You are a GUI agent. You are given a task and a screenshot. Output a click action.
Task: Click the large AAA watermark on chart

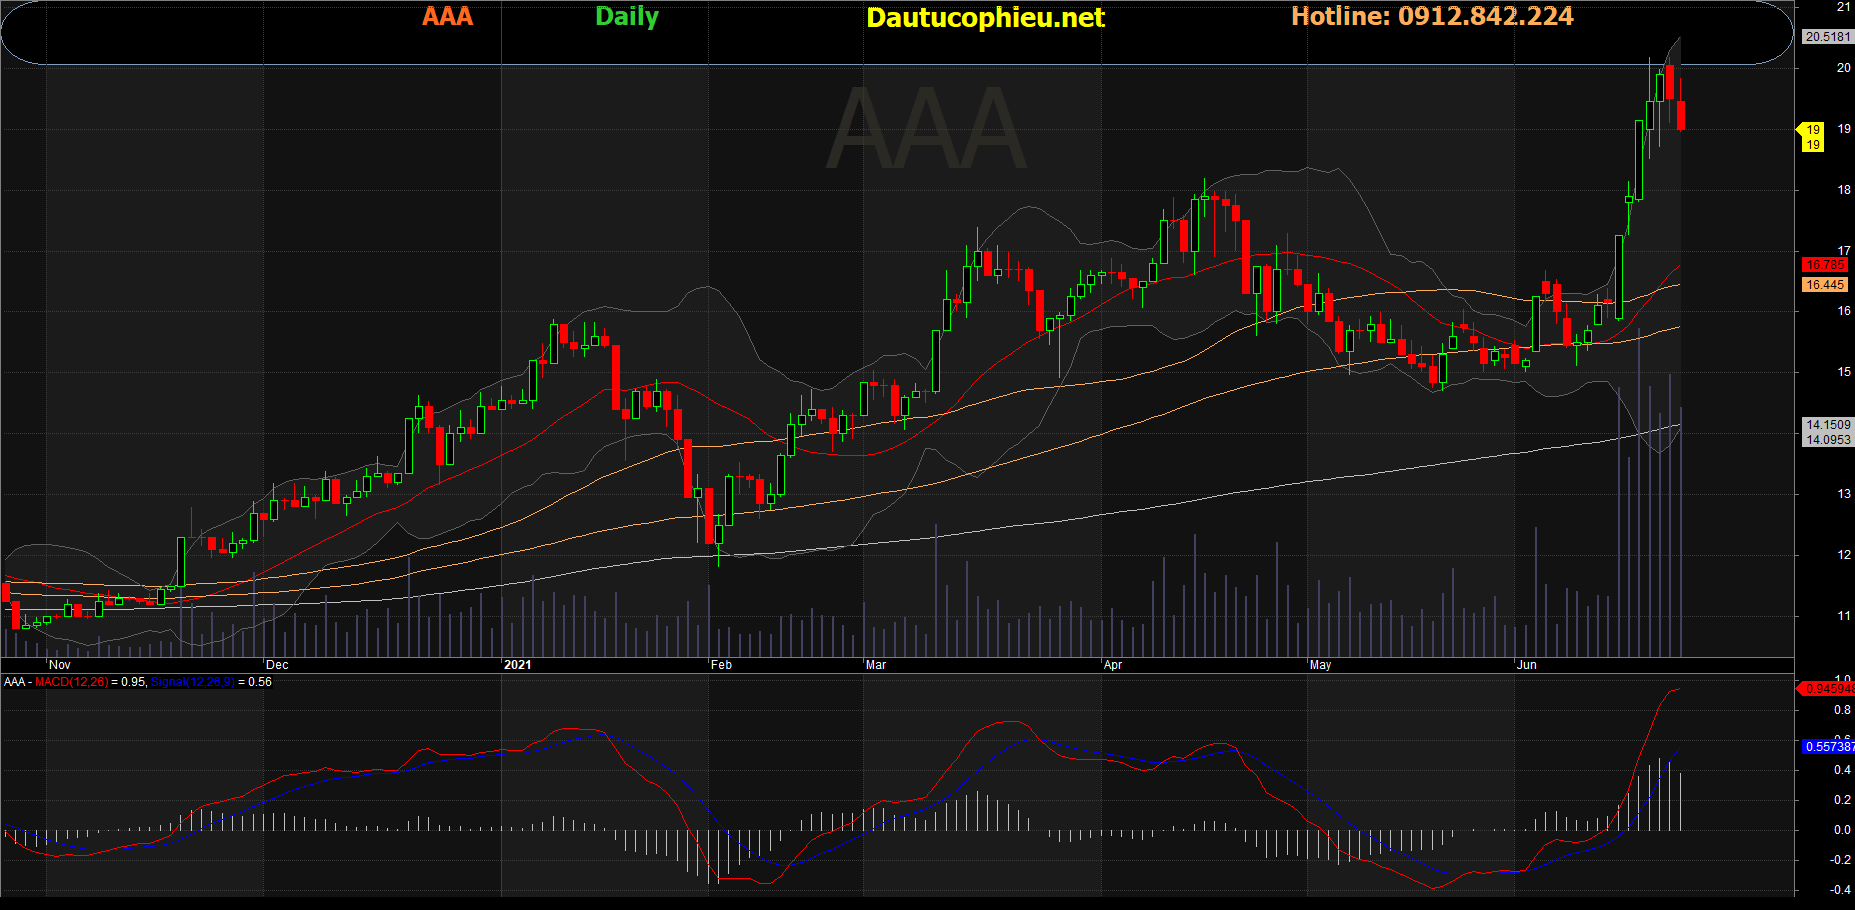pyautogui.click(x=927, y=130)
